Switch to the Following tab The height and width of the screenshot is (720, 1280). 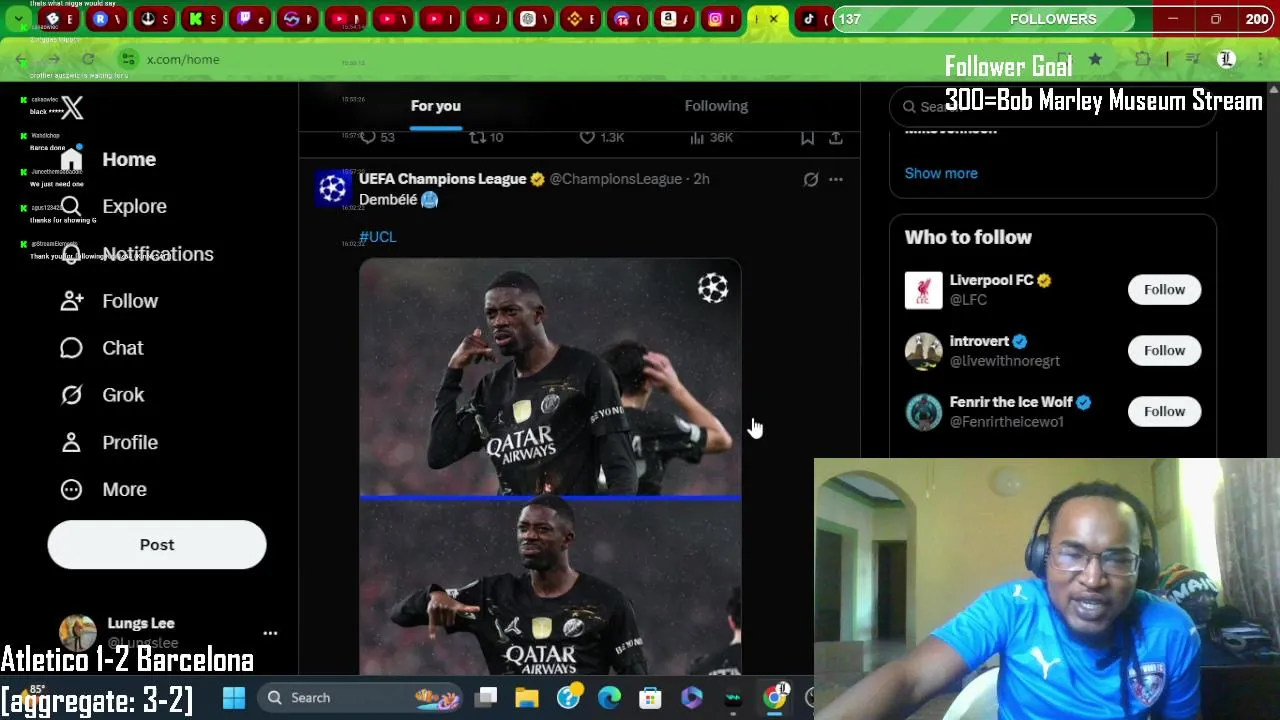716,106
